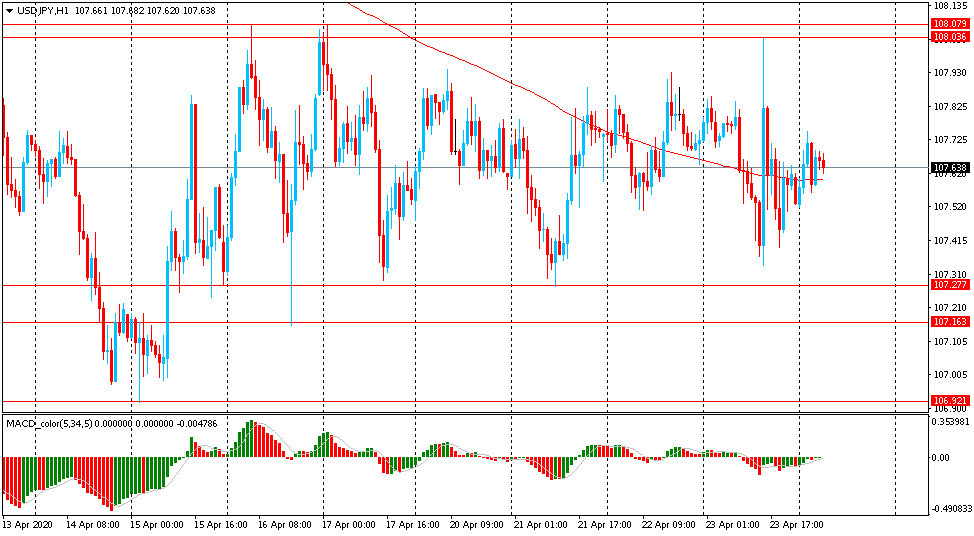The image size is (974, 536).
Task: Click the 107.930 price scale value
Action: 950,73
